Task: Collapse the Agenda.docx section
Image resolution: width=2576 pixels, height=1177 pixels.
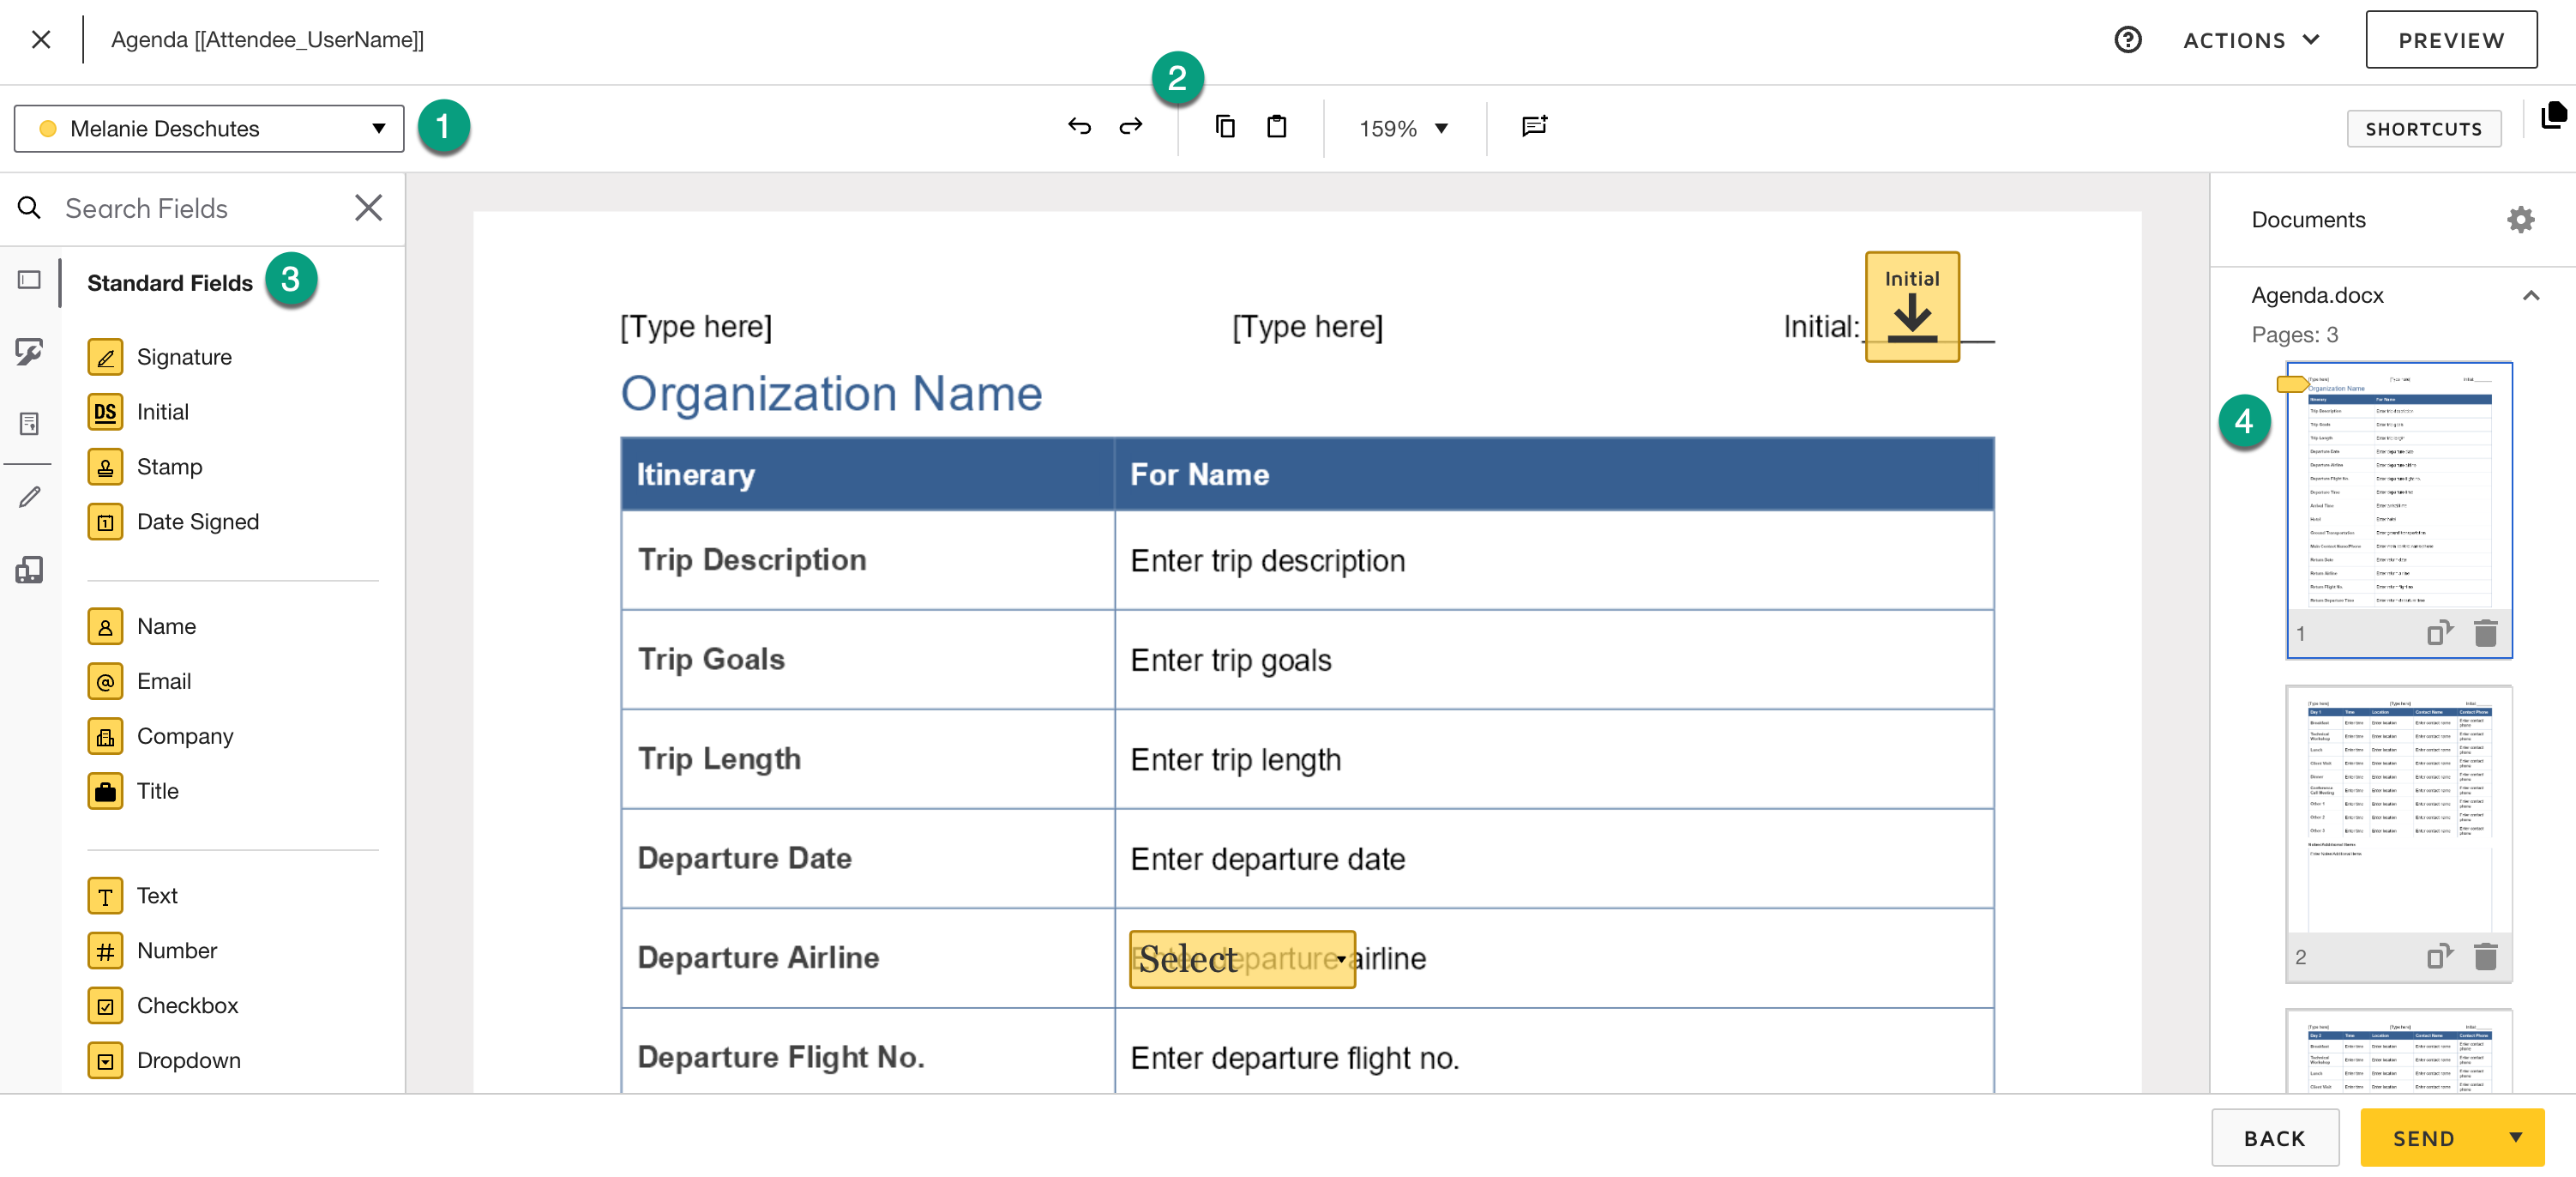Action: click(2530, 296)
